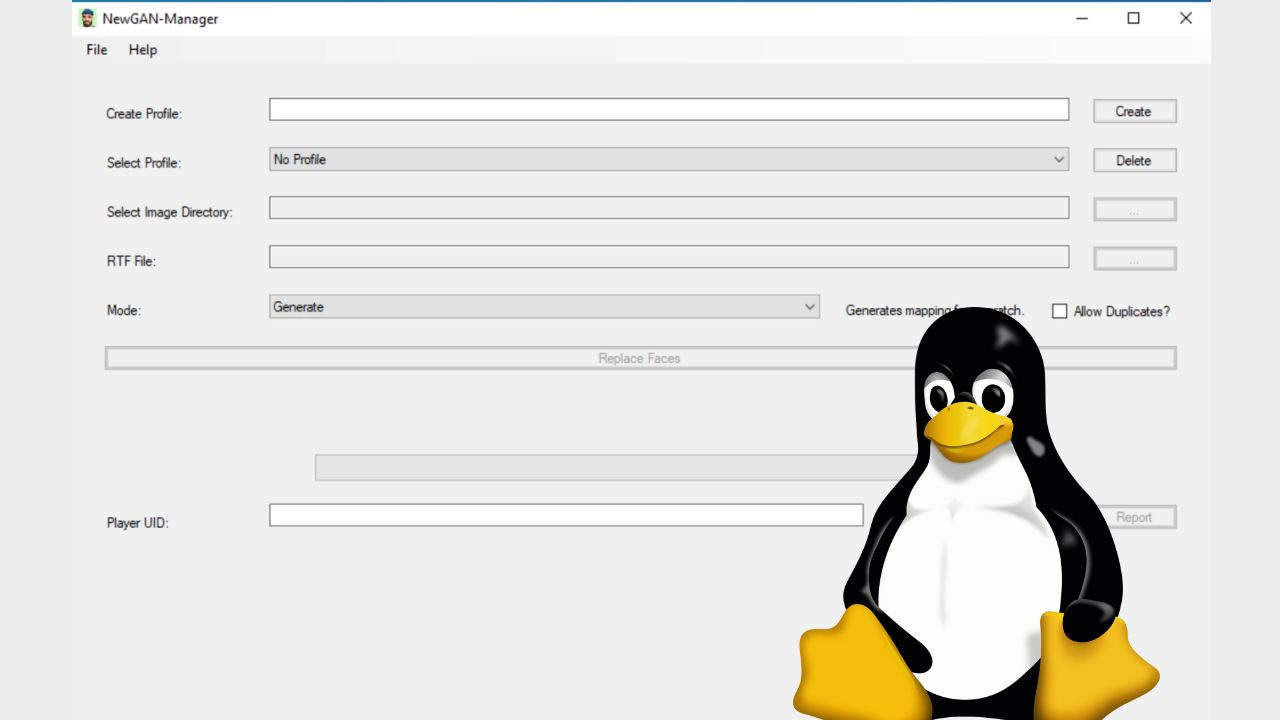
Task: Click the Delete button next to Select Profile
Action: point(1134,160)
